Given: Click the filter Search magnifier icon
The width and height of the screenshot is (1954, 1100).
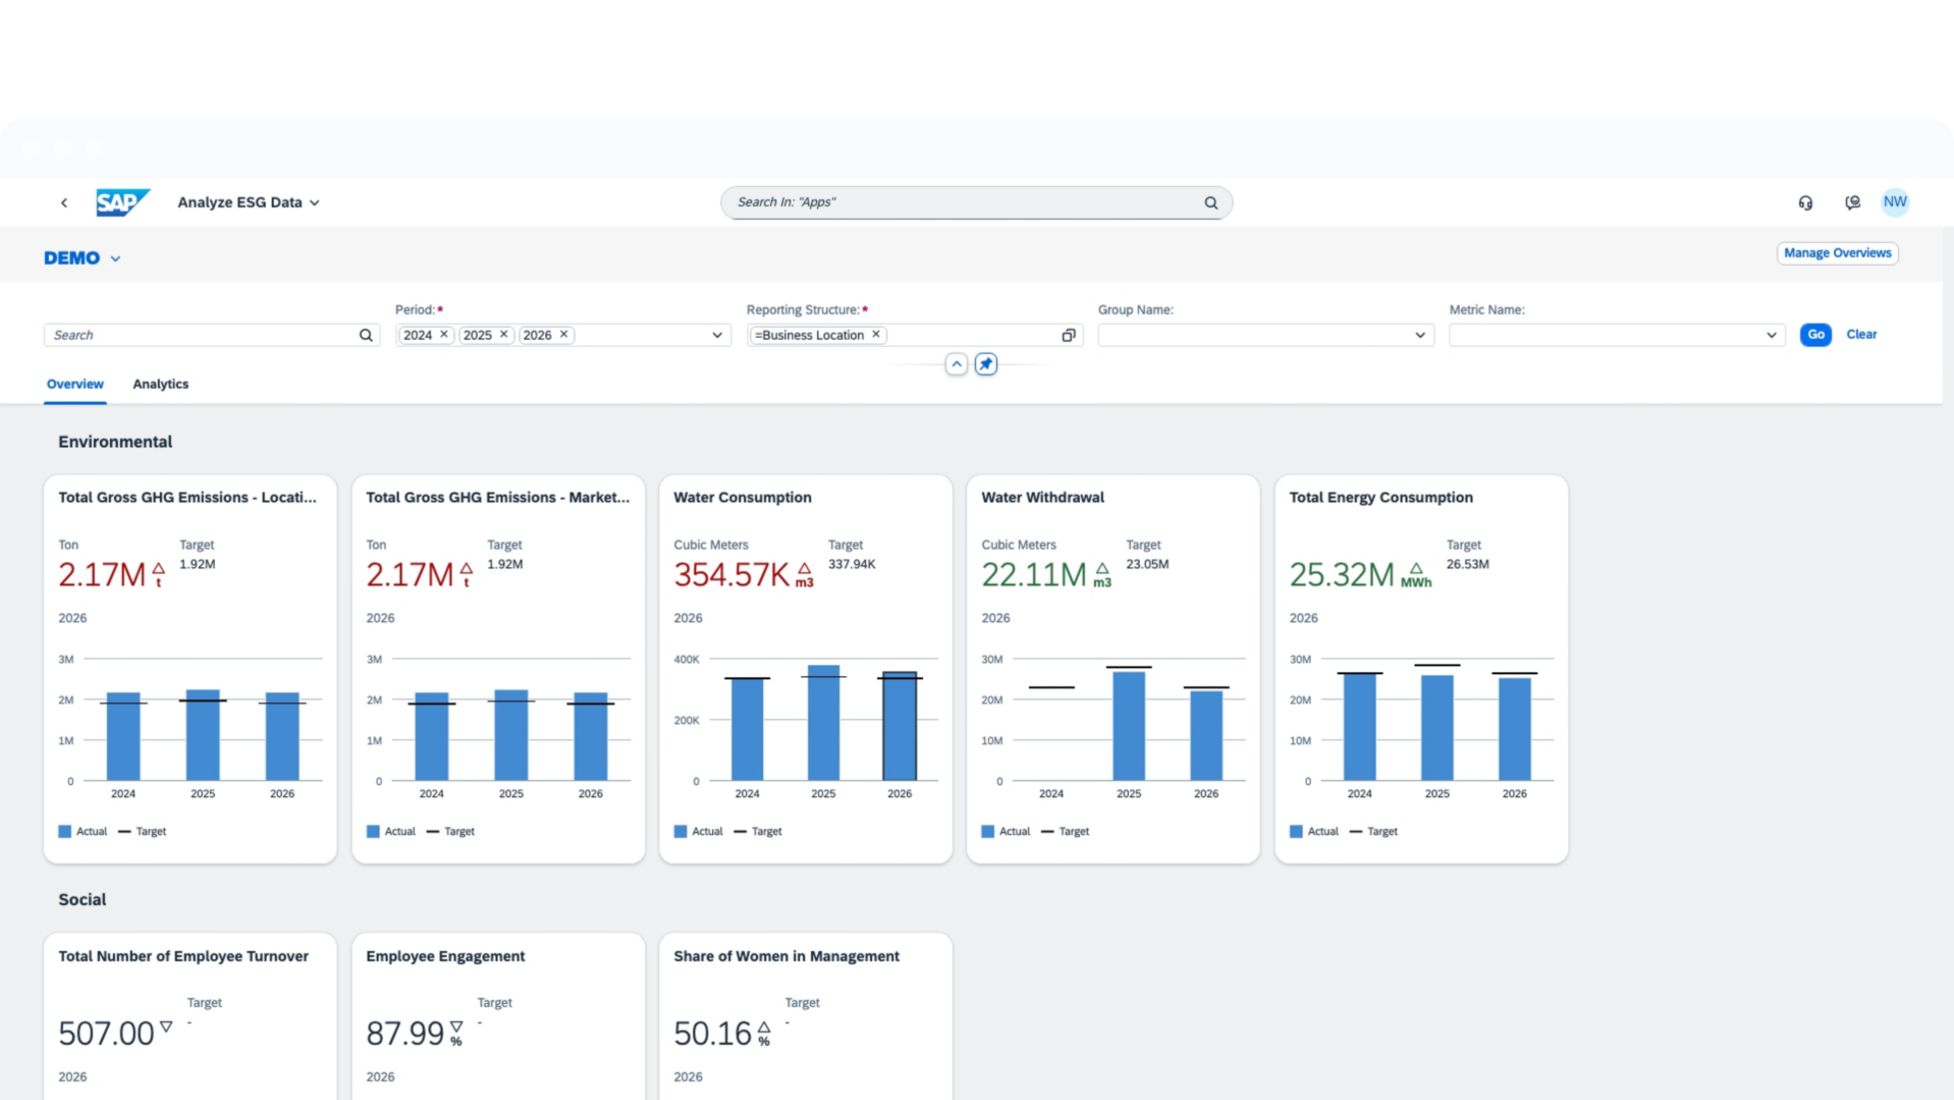Looking at the screenshot, I should tap(366, 335).
